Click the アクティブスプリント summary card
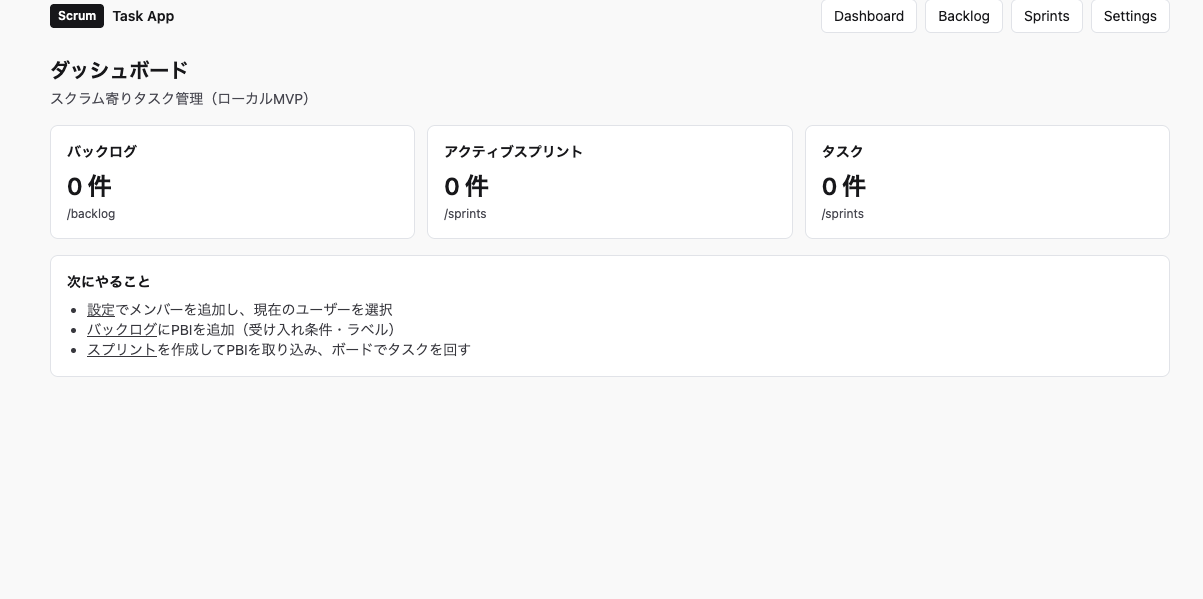Image resolution: width=1203 pixels, height=599 pixels. tap(610, 181)
